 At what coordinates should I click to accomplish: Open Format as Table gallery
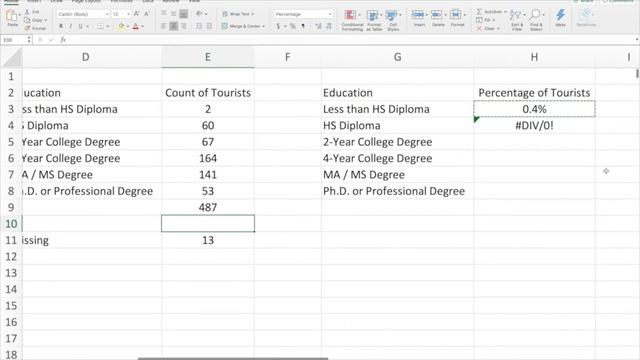coord(373,20)
